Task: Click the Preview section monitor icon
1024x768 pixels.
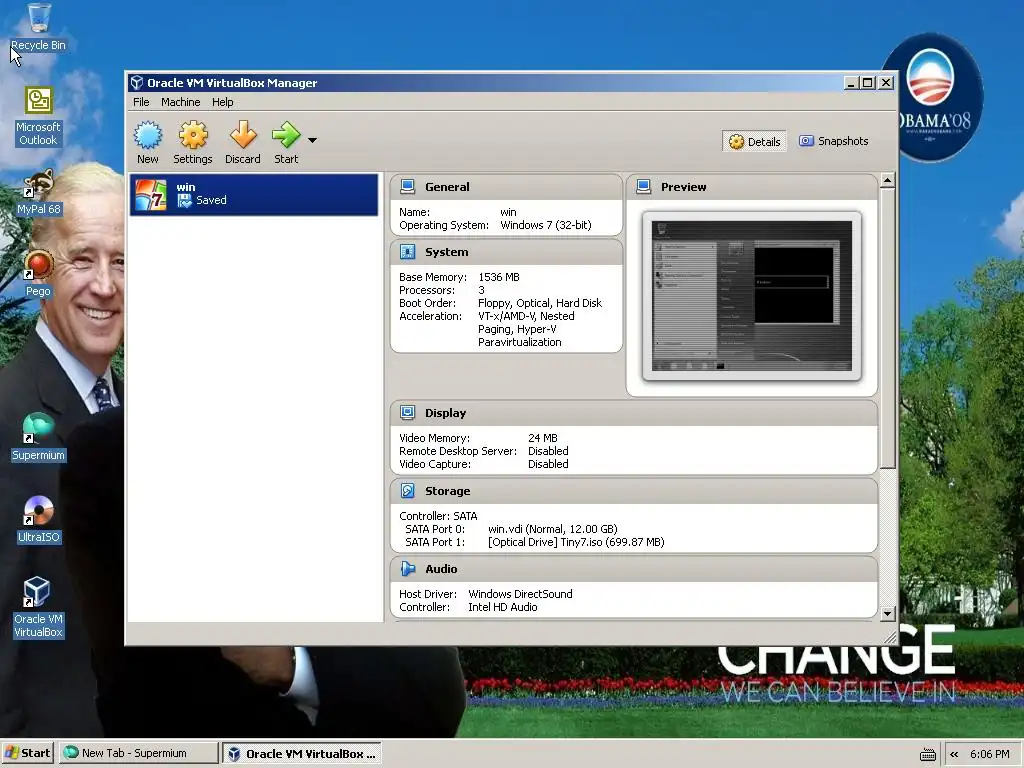Action: 643,187
